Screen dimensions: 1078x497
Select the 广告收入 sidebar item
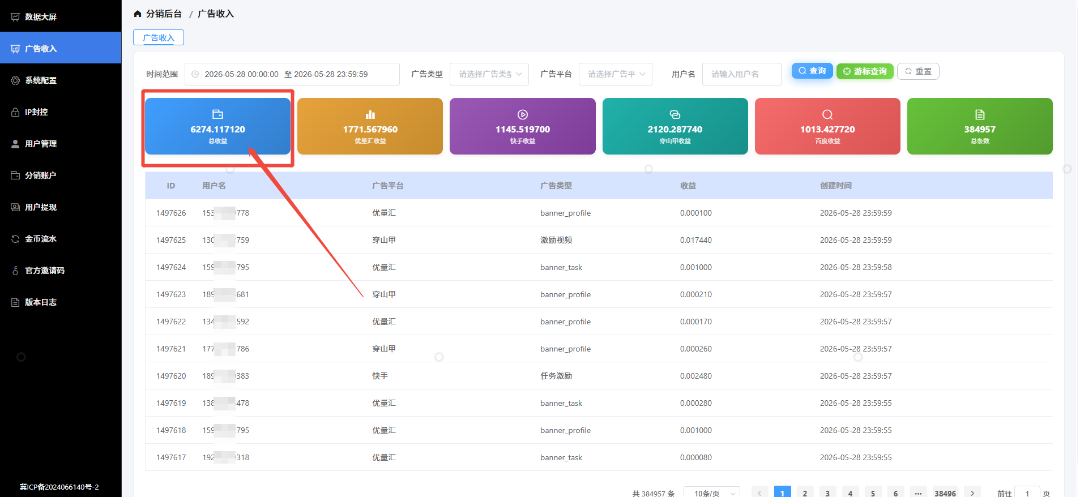click(60, 48)
